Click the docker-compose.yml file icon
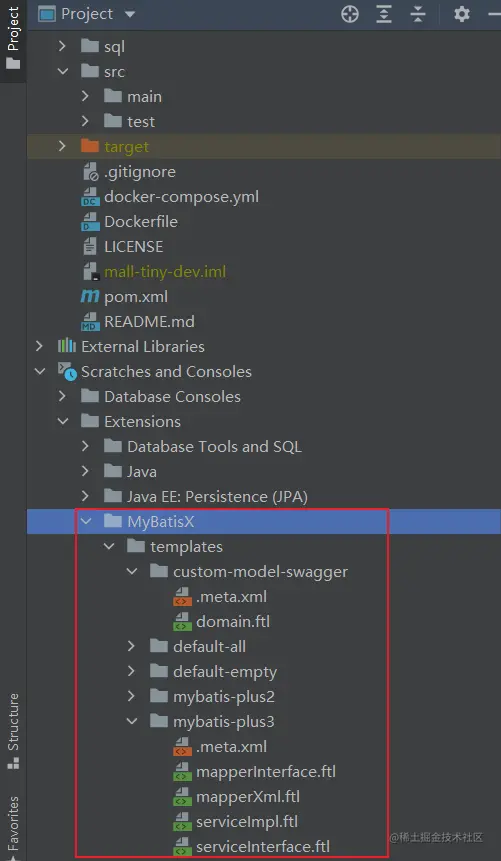 (90, 197)
